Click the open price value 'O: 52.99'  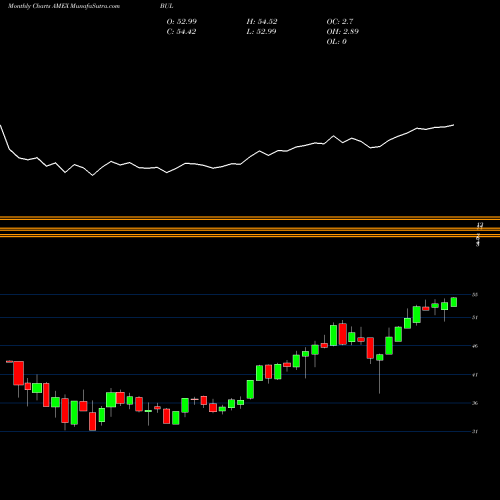click(182, 22)
